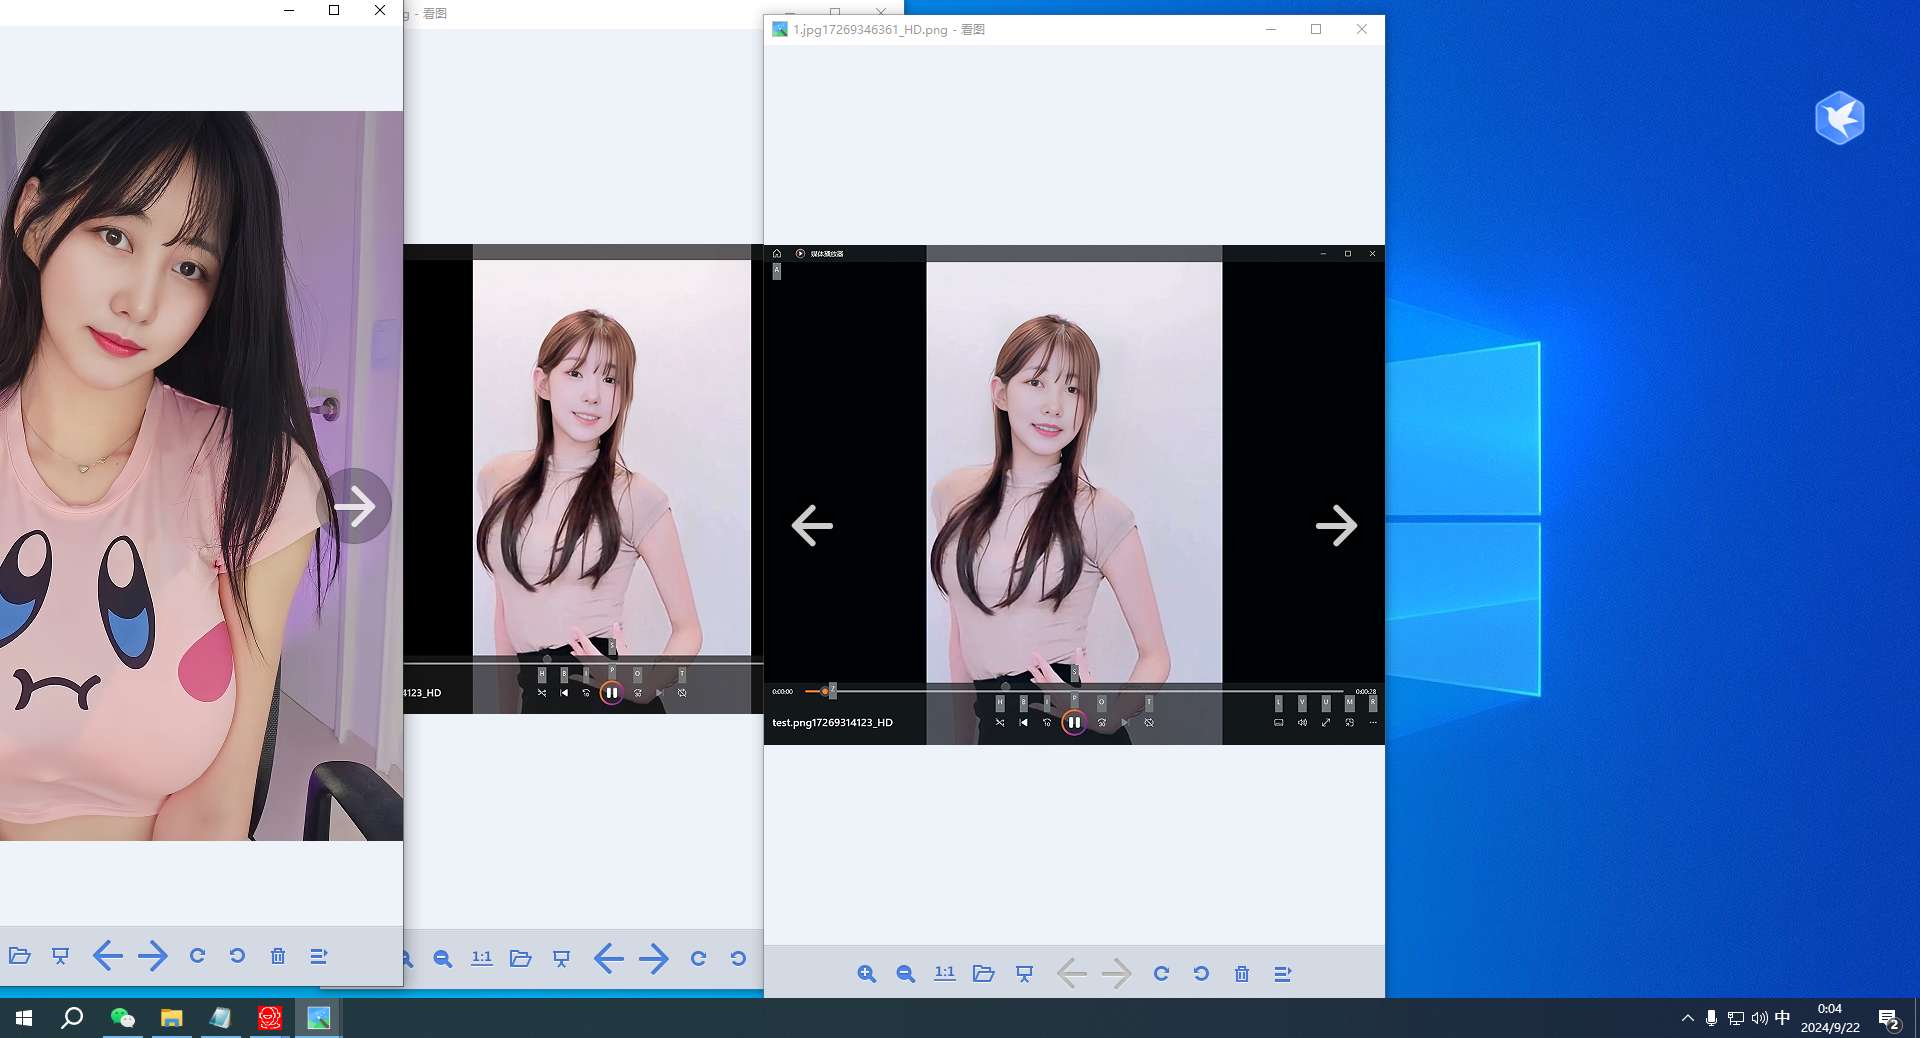The height and width of the screenshot is (1038, 1920).
Task: Click 1:1 button in the middle viewer toolbar
Action: pos(481,958)
